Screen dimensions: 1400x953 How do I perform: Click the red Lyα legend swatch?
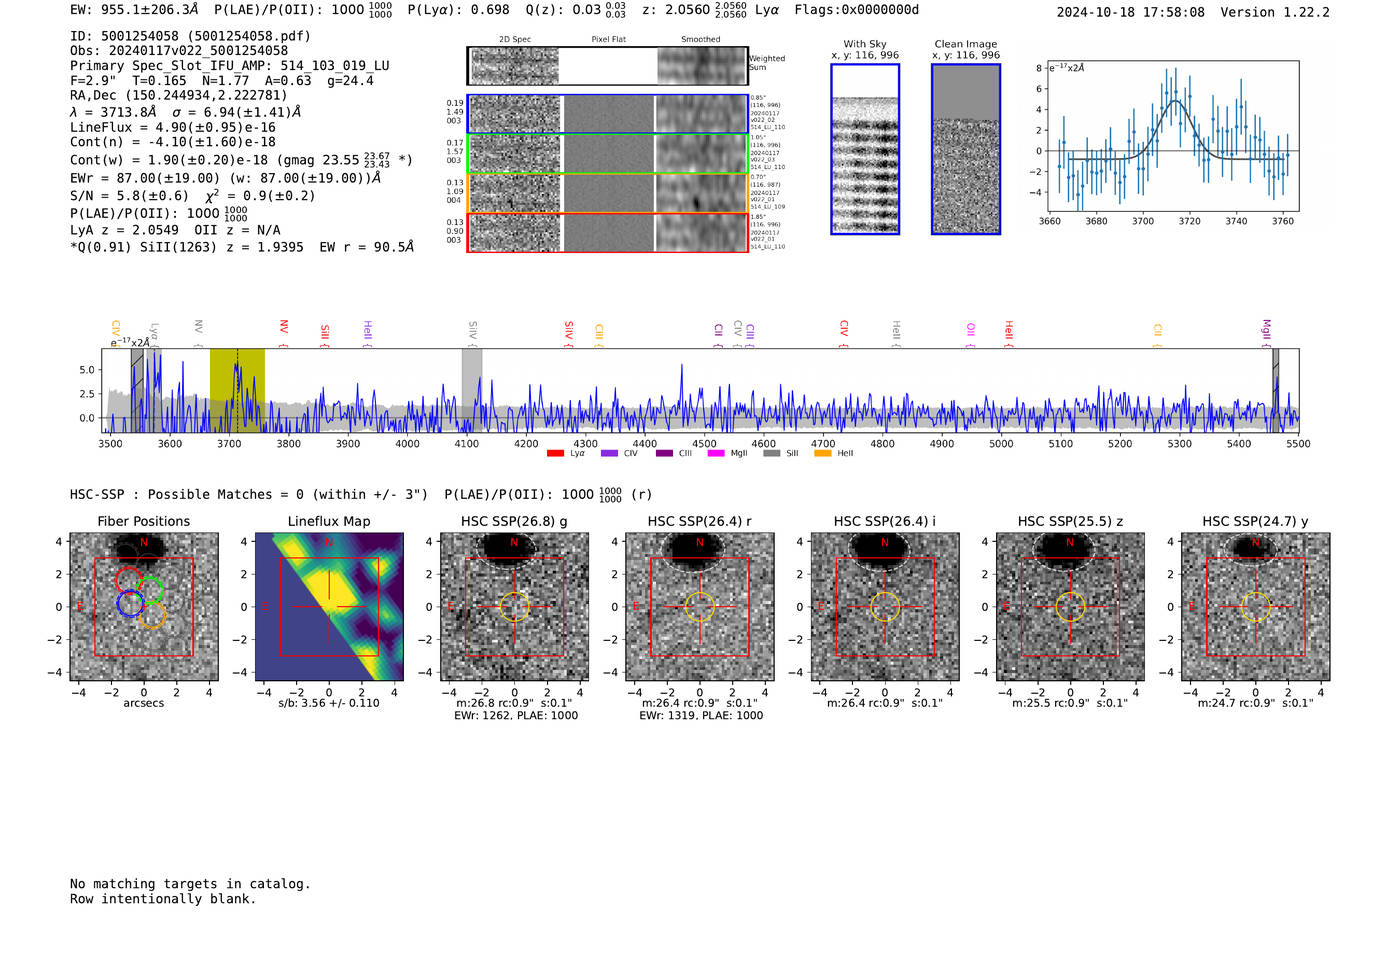(x=556, y=454)
